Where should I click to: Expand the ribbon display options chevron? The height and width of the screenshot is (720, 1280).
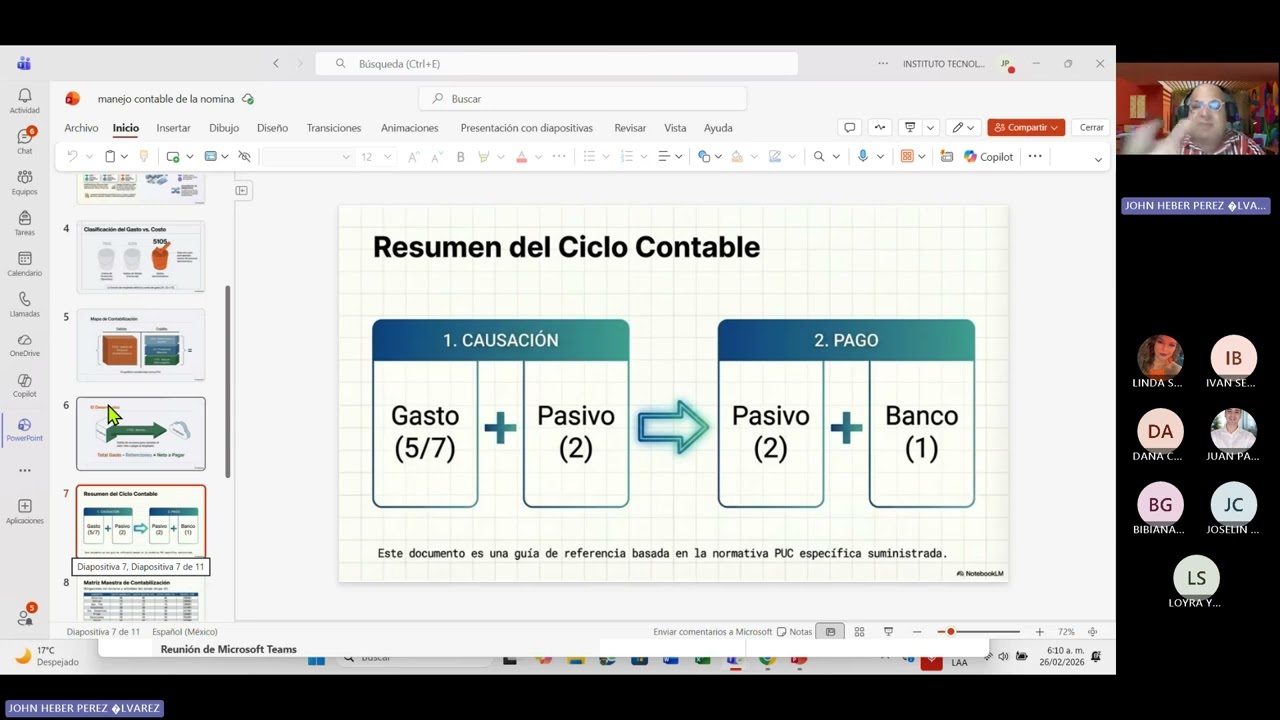pyautogui.click(x=1098, y=159)
